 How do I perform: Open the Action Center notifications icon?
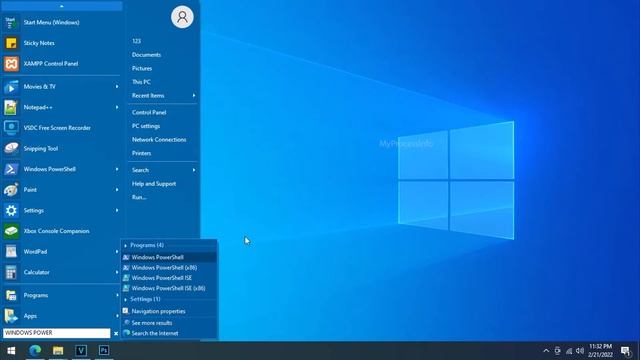point(625,351)
